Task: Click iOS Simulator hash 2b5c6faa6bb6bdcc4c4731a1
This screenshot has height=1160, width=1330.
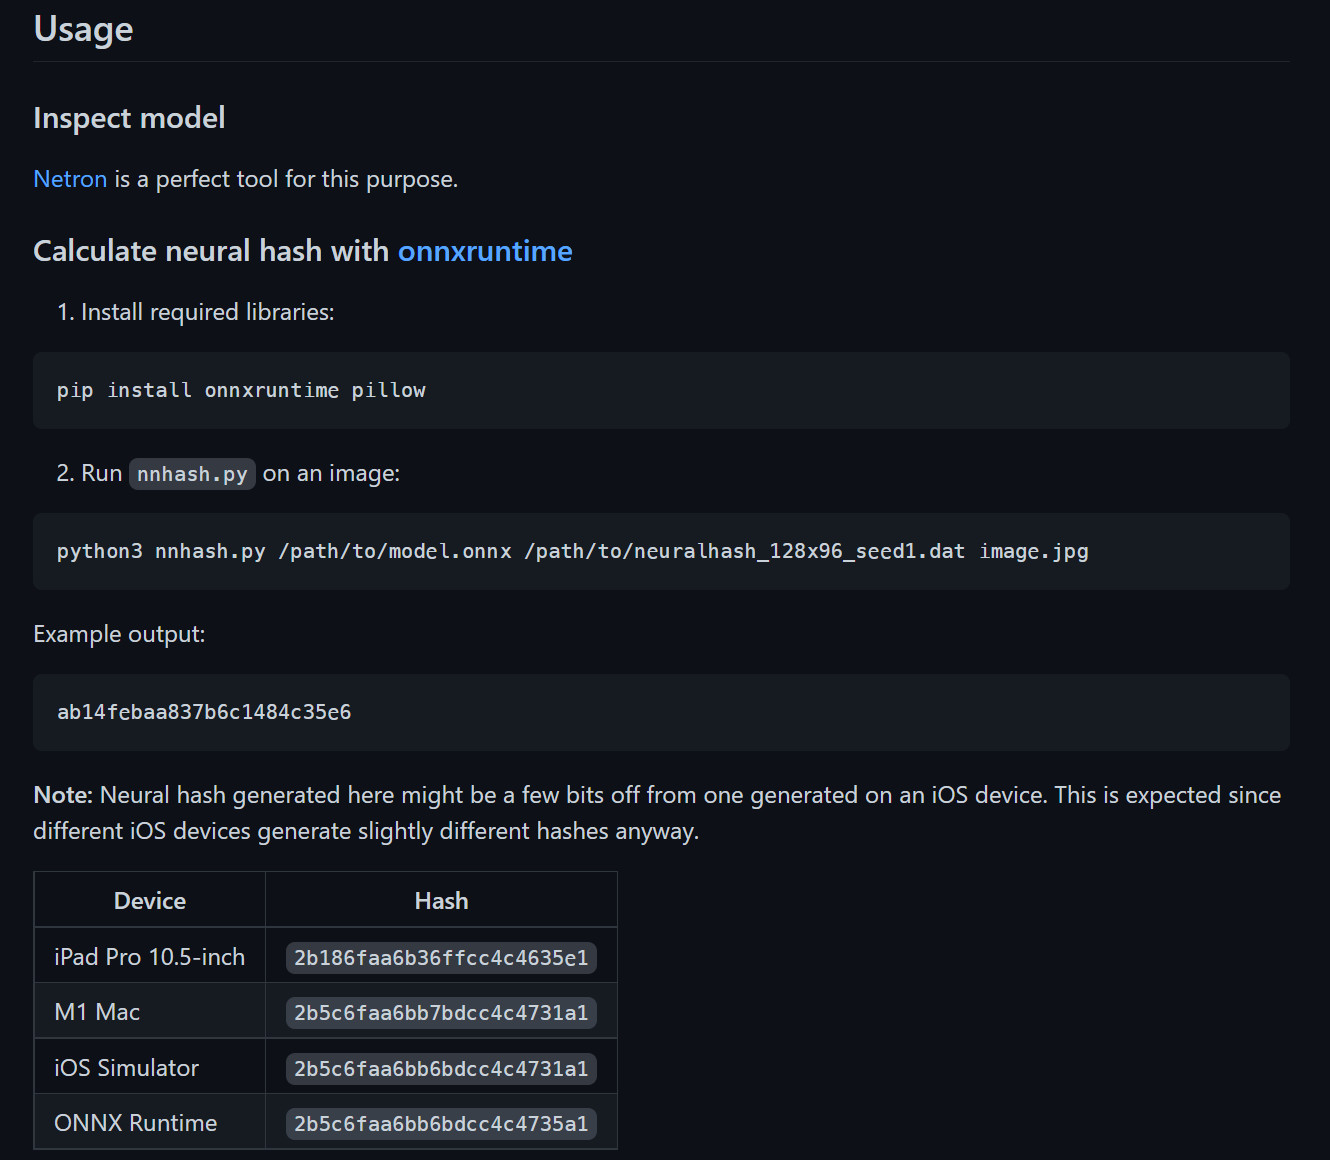Action: 441,1069
